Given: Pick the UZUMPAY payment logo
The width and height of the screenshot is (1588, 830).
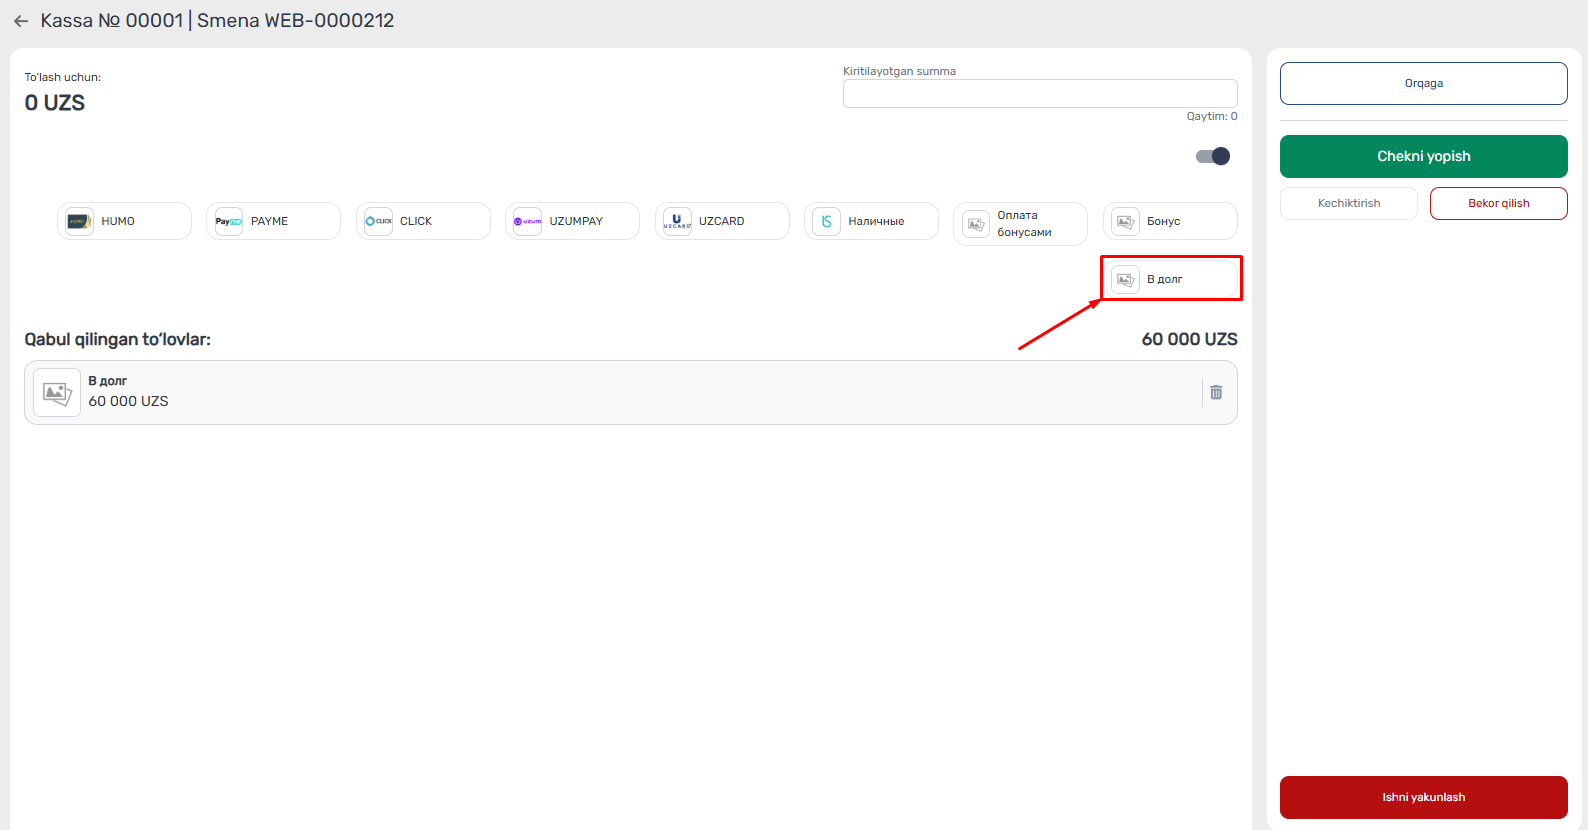Looking at the screenshot, I should click(527, 221).
